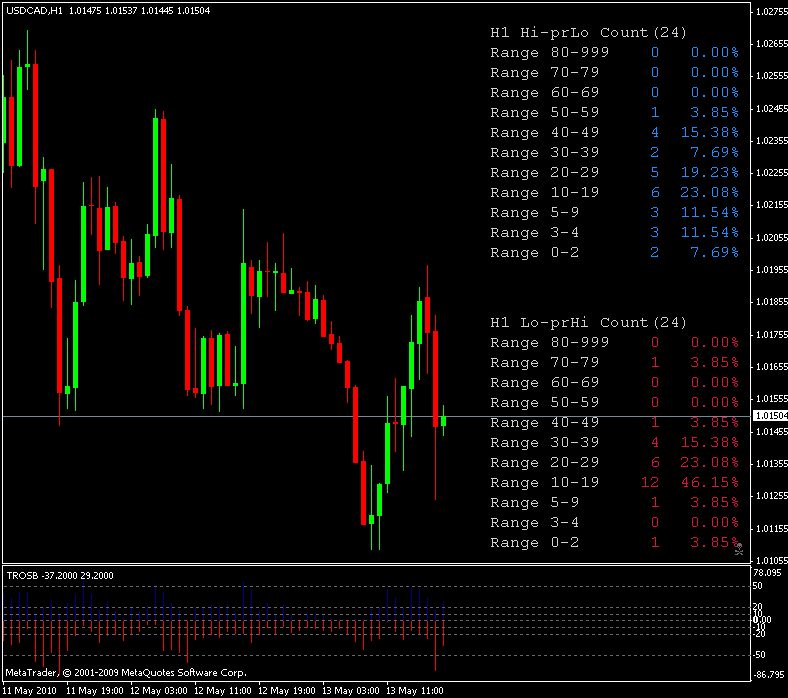The height and width of the screenshot is (698, 788).
Task: Select blue 'Range 3-4' label under Hi-prLo
Action: pyautogui.click(x=535, y=233)
